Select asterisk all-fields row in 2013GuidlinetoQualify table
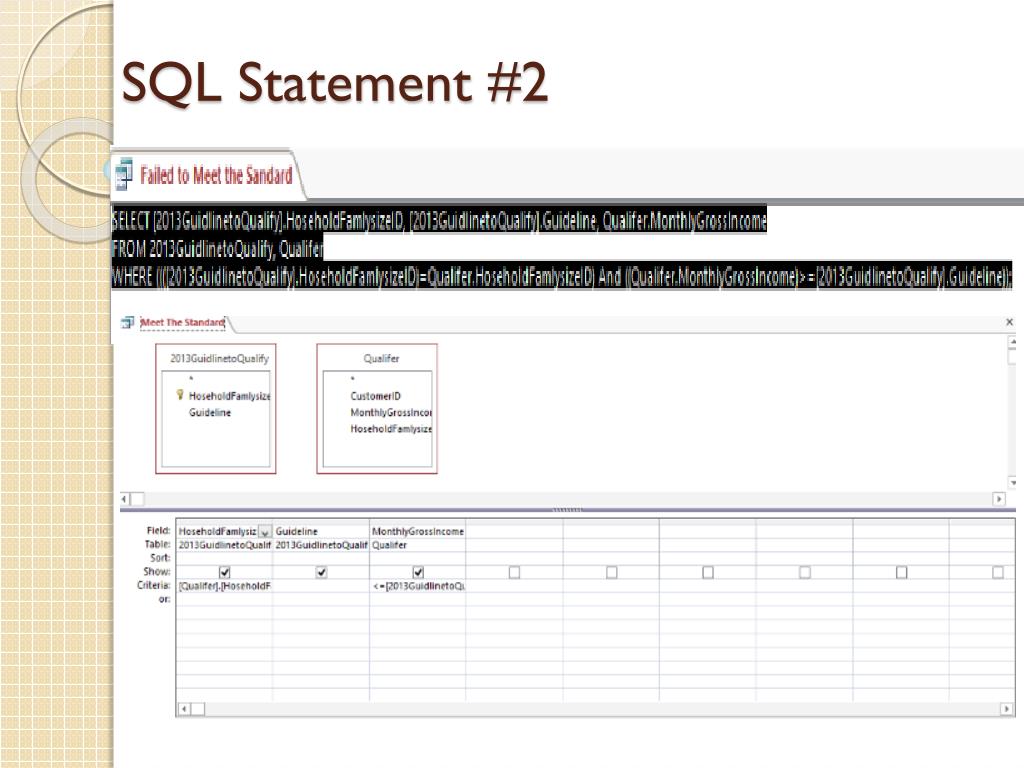Image resolution: width=1024 pixels, height=768 pixels. (191, 379)
